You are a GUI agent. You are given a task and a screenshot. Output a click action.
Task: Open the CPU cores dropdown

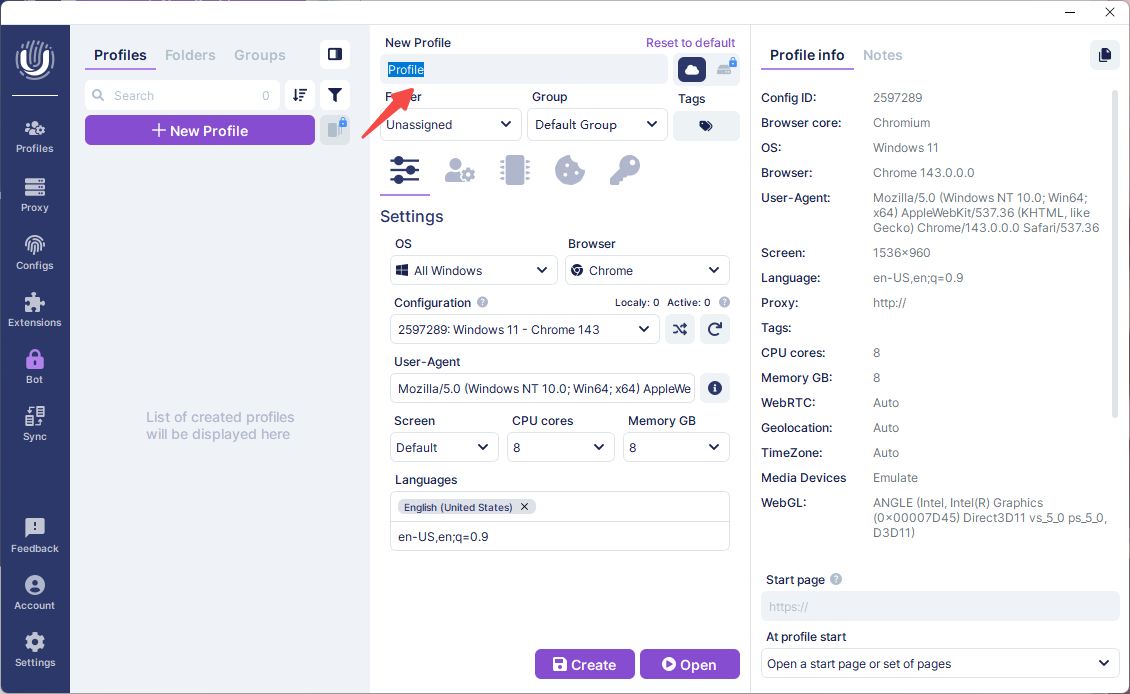tap(560, 447)
